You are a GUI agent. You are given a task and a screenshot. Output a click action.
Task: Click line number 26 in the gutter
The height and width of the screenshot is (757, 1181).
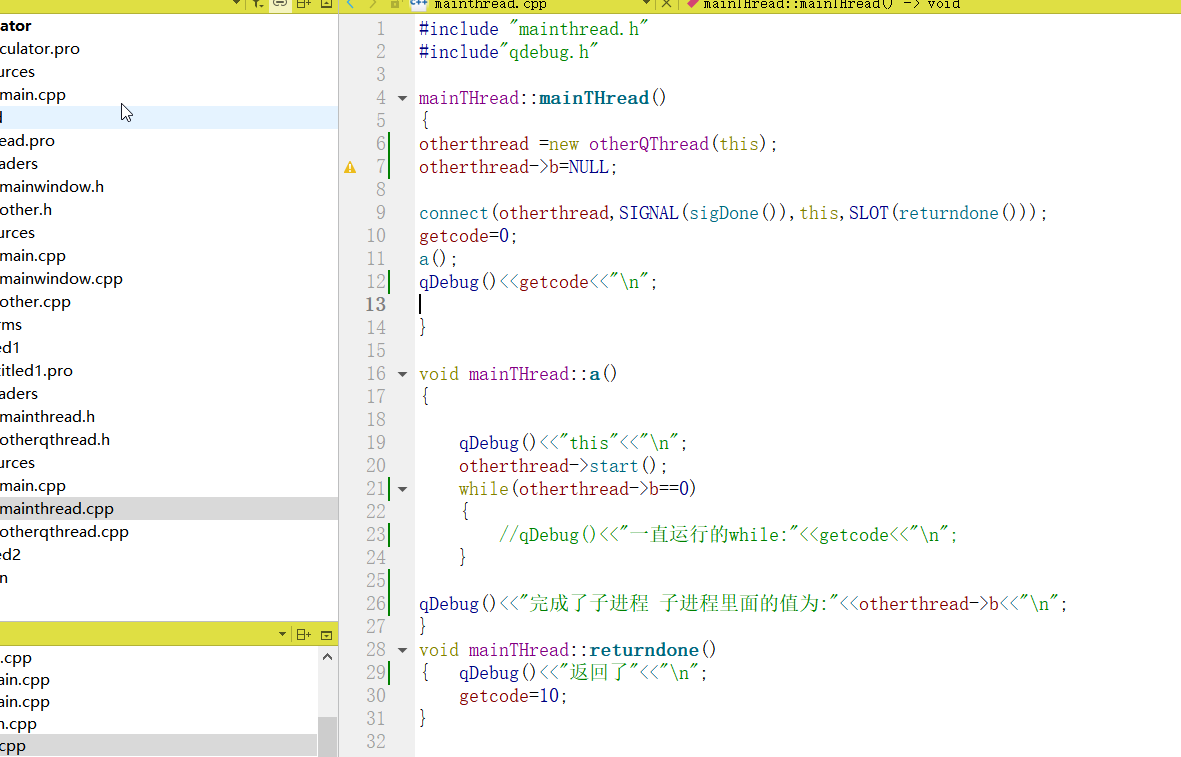(376, 604)
